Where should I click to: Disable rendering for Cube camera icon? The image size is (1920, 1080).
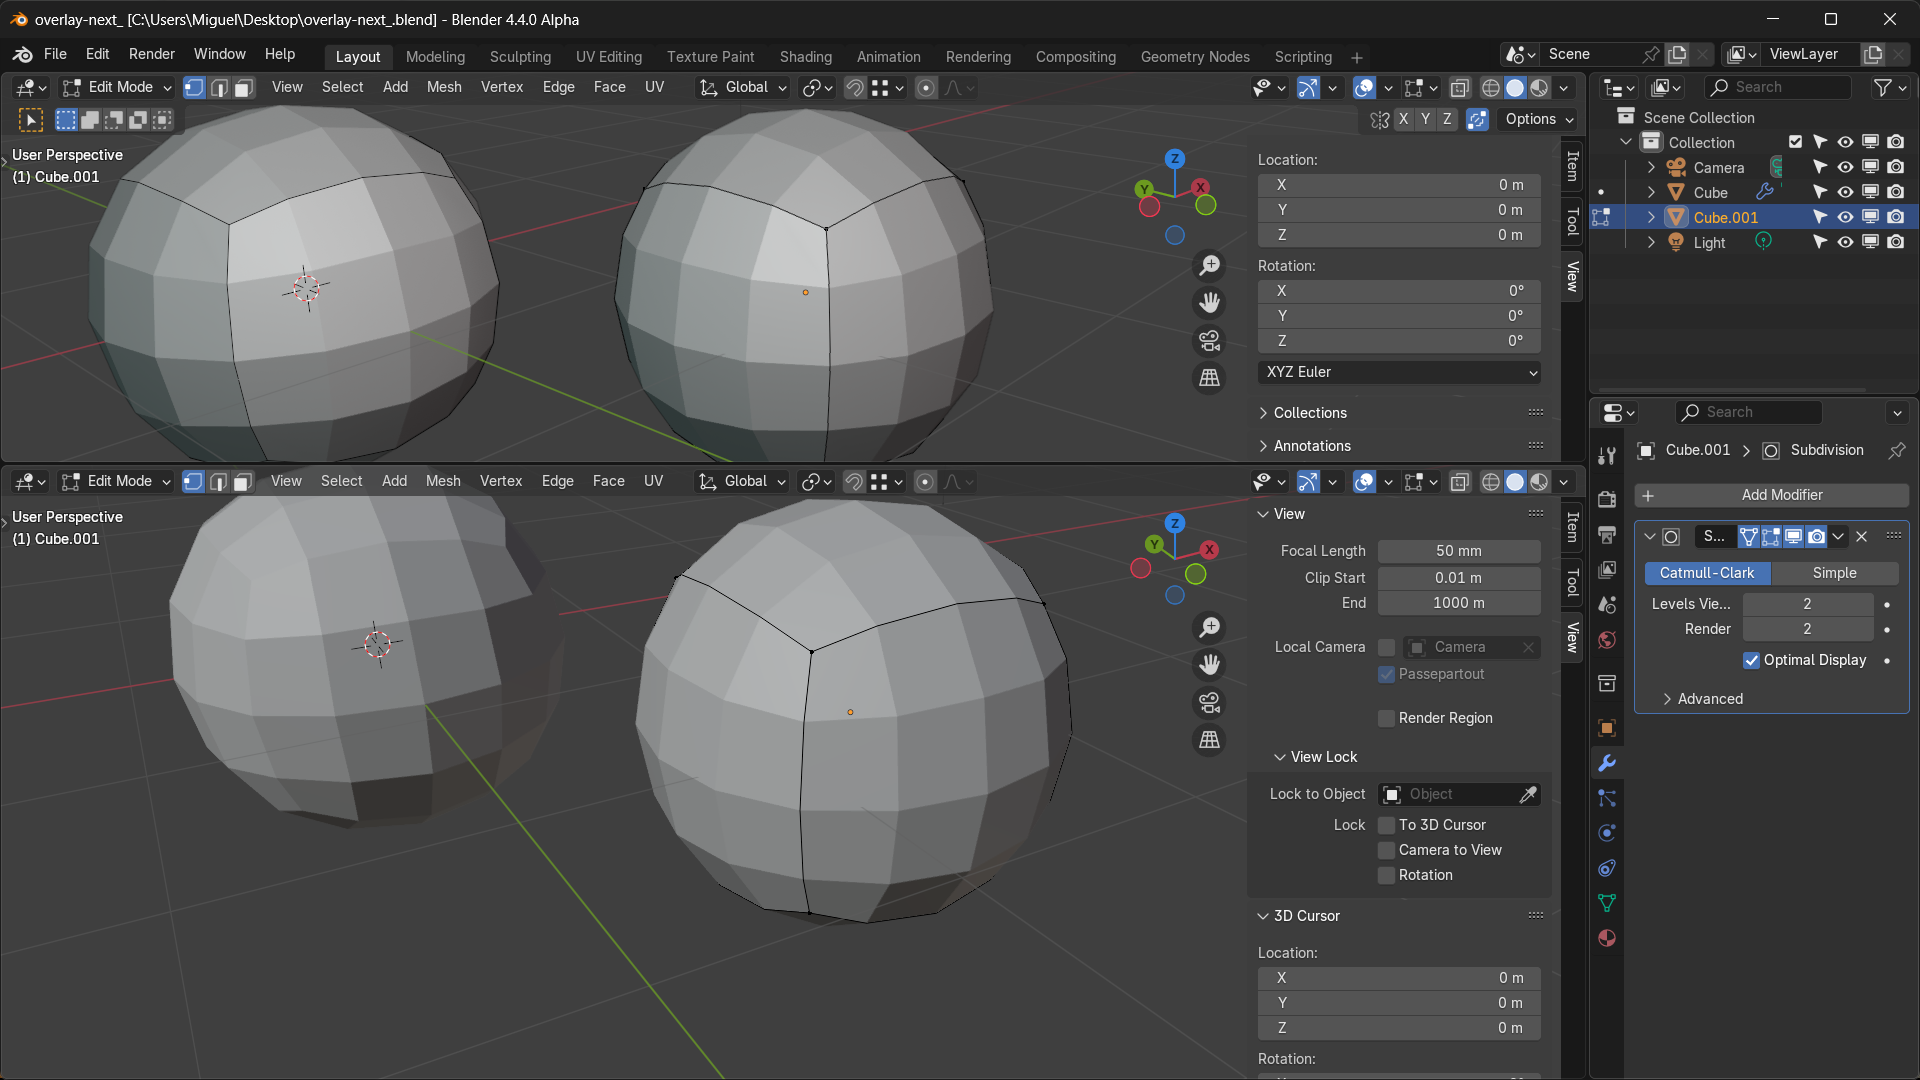pos(1895,192)
